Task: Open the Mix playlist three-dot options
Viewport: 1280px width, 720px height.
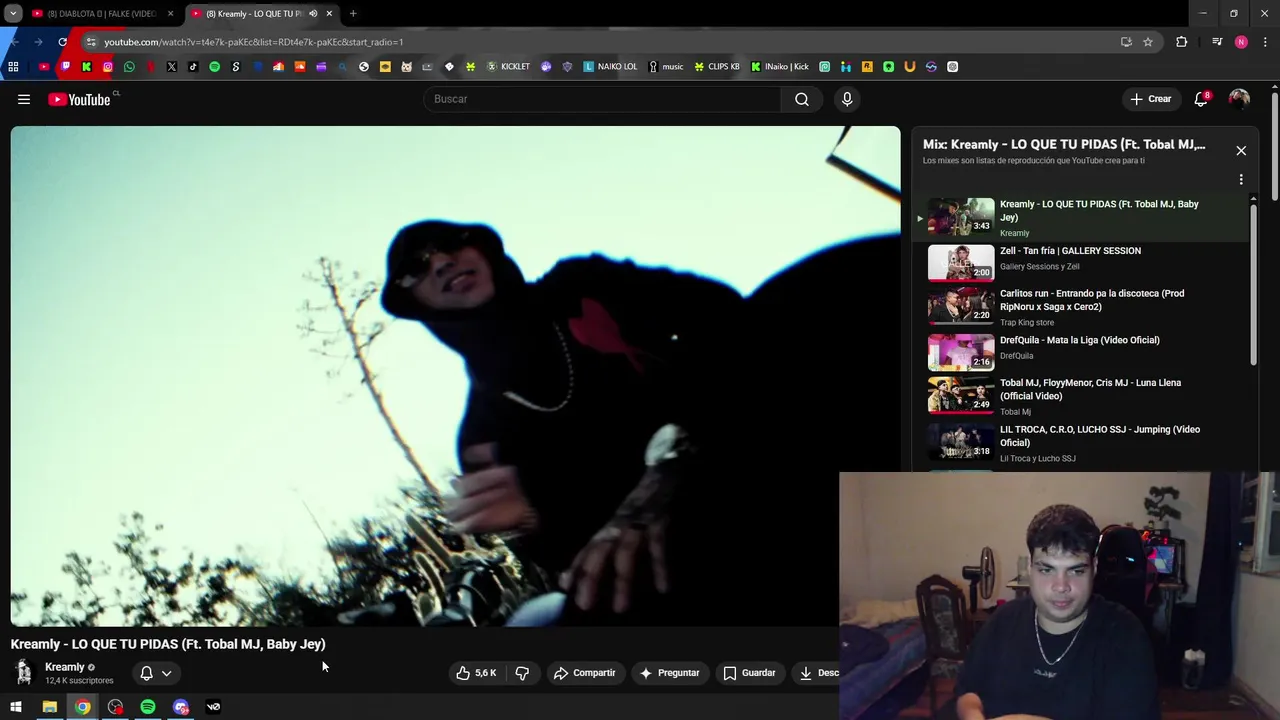Action: coord(1241,180)
